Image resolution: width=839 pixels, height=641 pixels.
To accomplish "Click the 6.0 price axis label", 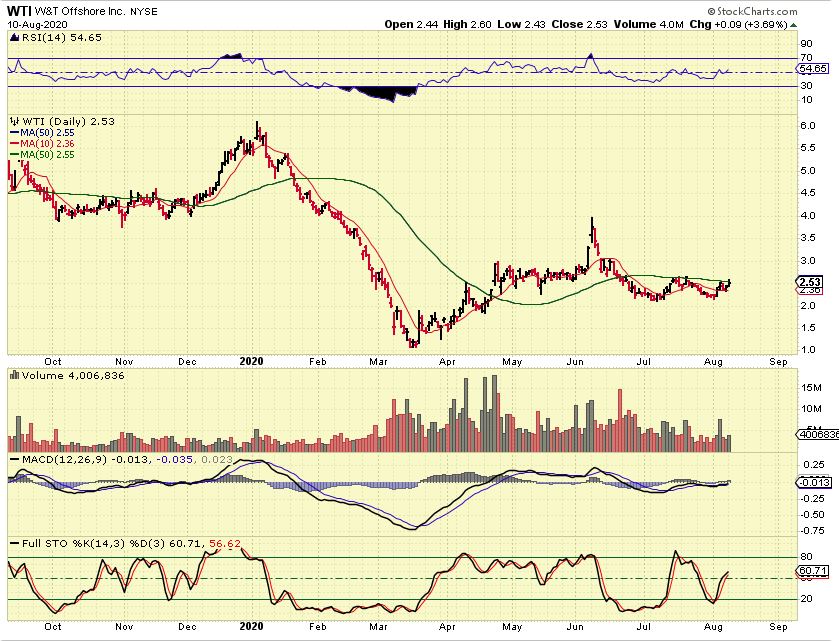I will (x=808, y=126).
